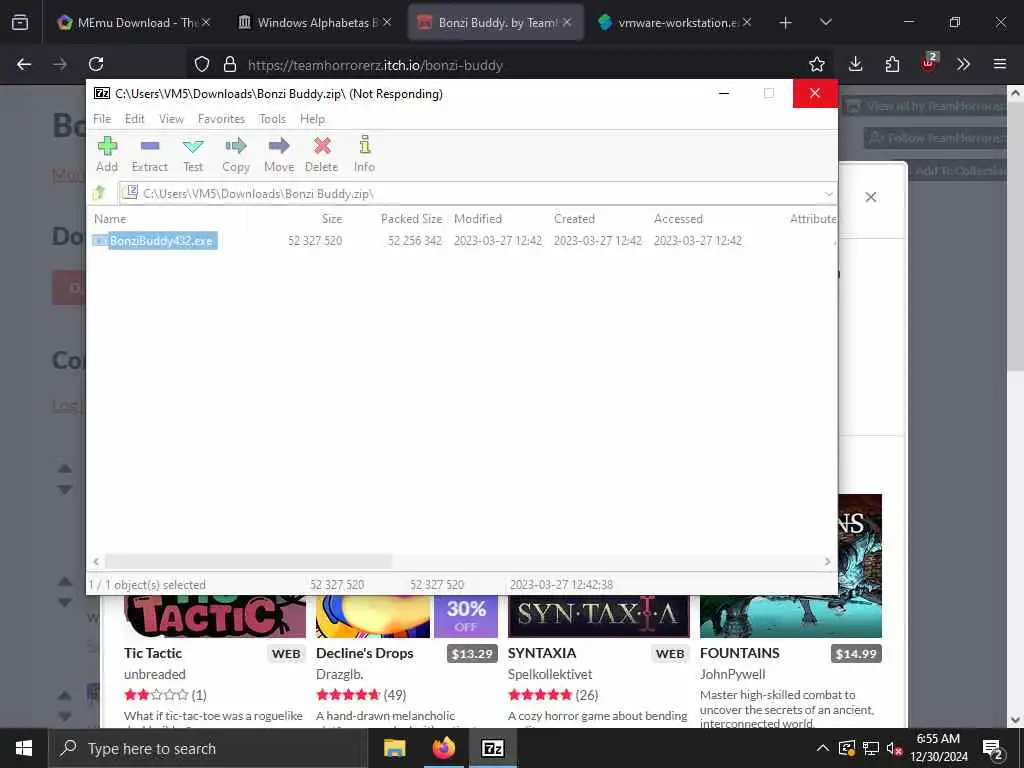This screenshot has height=768, width=1024.
Task: Click the Windows Start button
Action: coord(24,748)
